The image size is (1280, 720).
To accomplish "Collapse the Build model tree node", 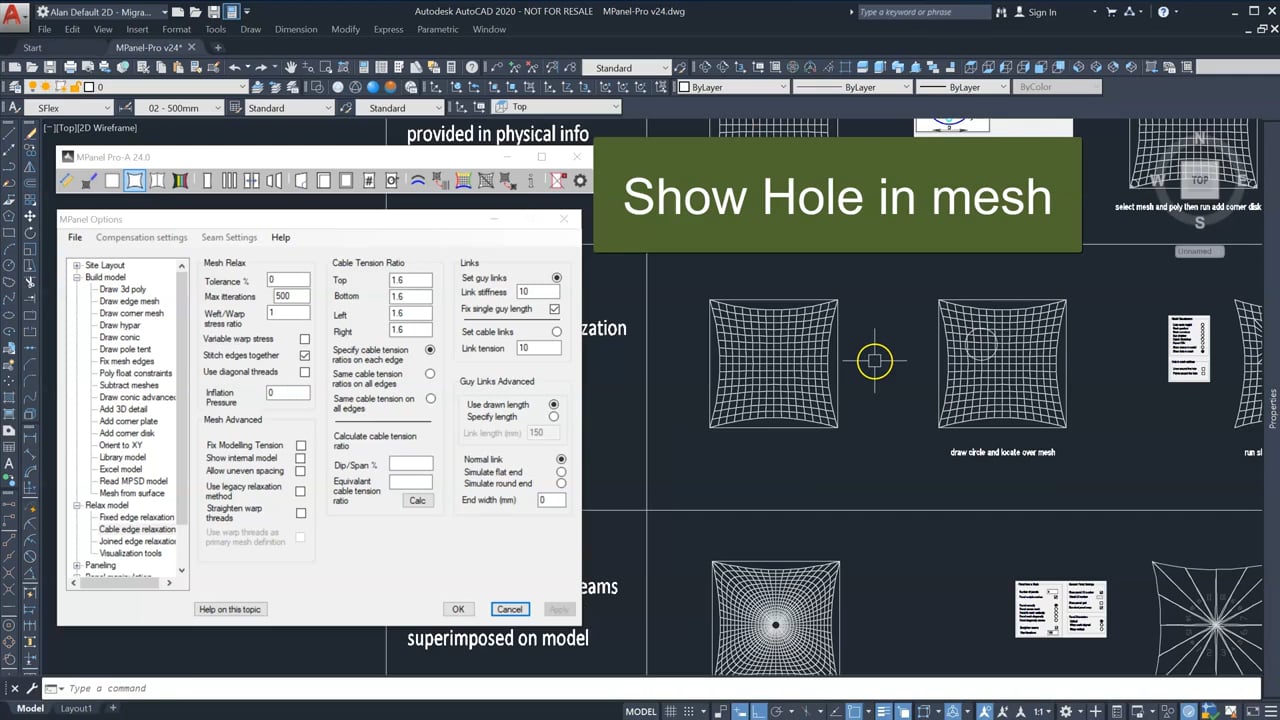I will (77, 277).
